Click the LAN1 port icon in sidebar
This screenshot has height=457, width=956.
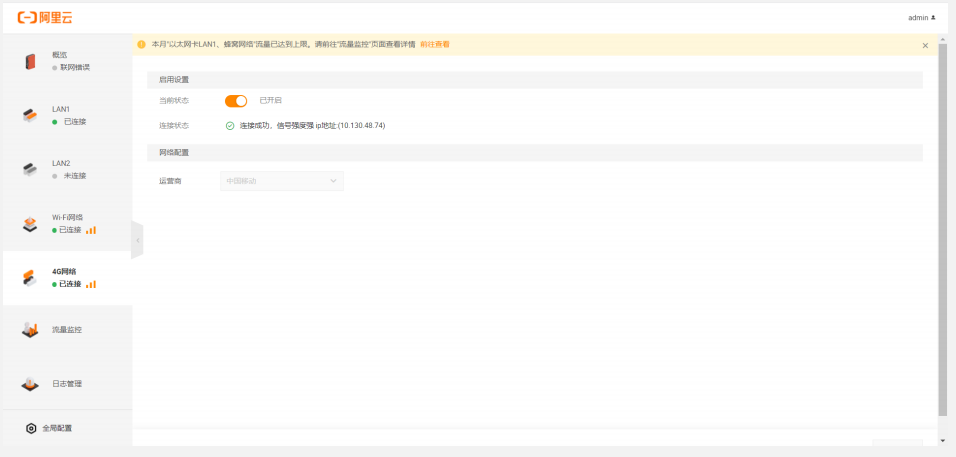tap(30, 115)
